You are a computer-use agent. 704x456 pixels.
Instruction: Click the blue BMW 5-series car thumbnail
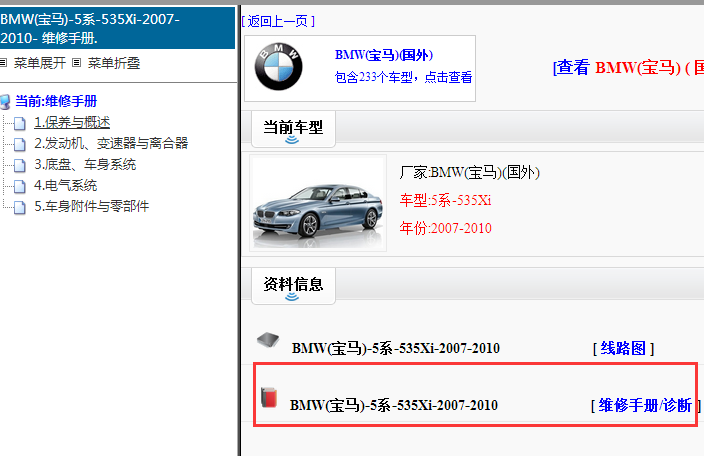pos(318,203)
